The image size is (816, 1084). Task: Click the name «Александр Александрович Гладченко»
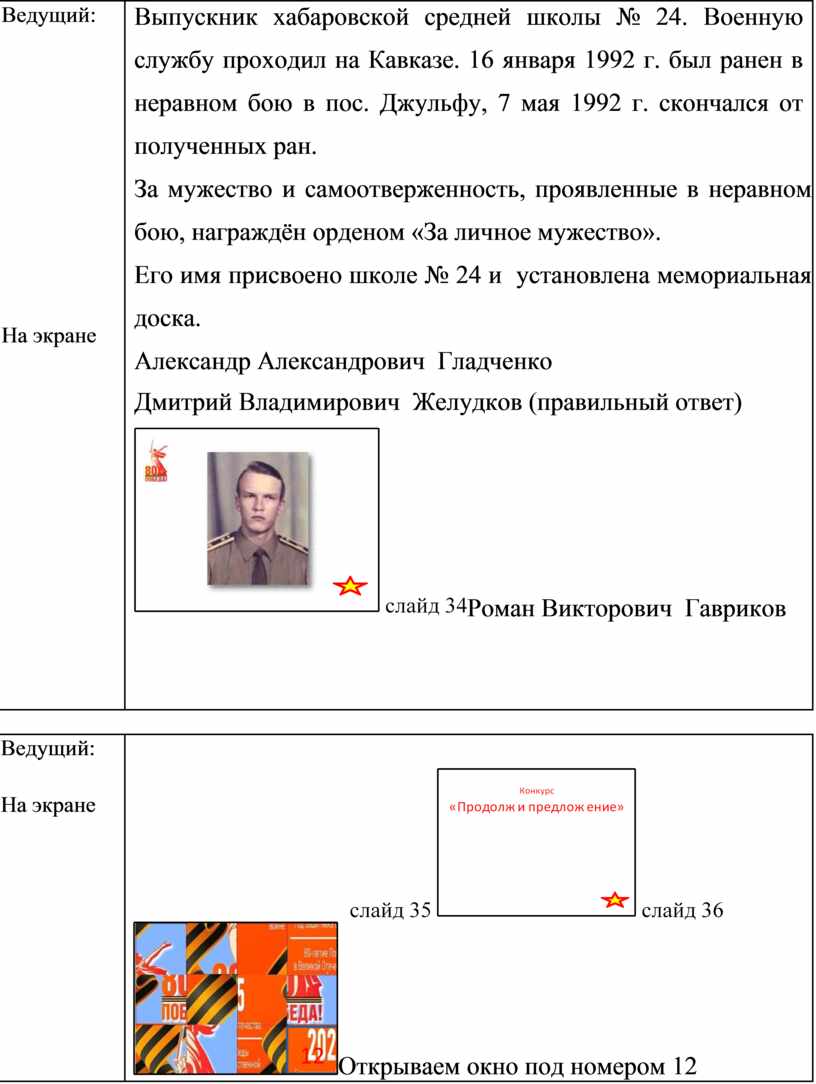coord(343,362)
